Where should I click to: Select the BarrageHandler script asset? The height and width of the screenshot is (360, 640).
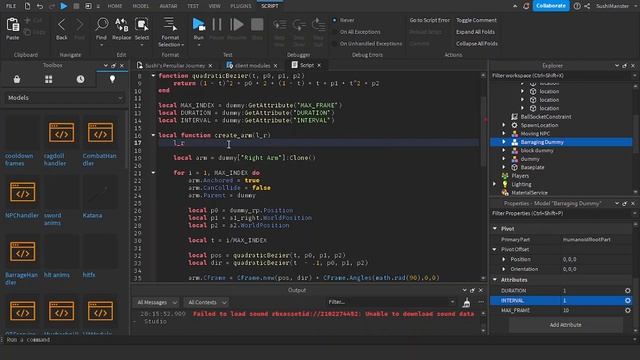[x=22, y=251]
